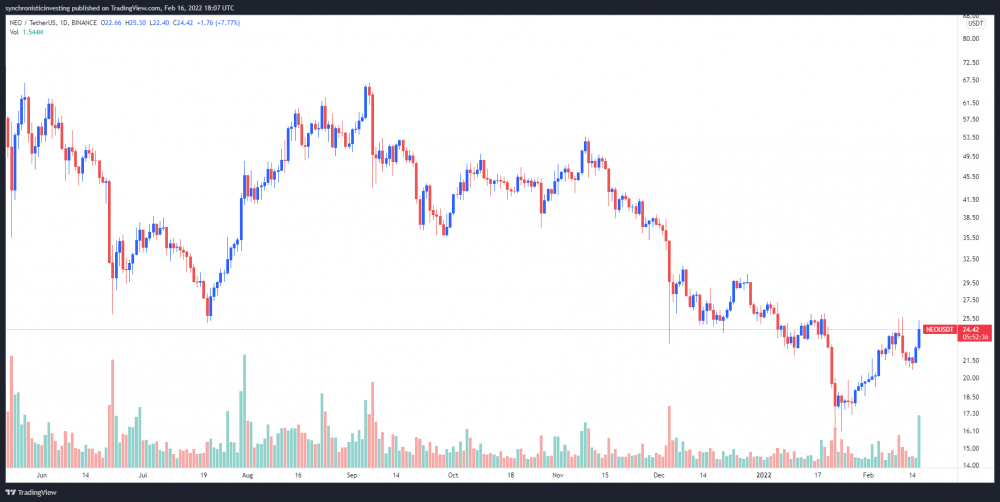Click the Oct label on the time axis
Screen dimensions: 1000x502
453,475
